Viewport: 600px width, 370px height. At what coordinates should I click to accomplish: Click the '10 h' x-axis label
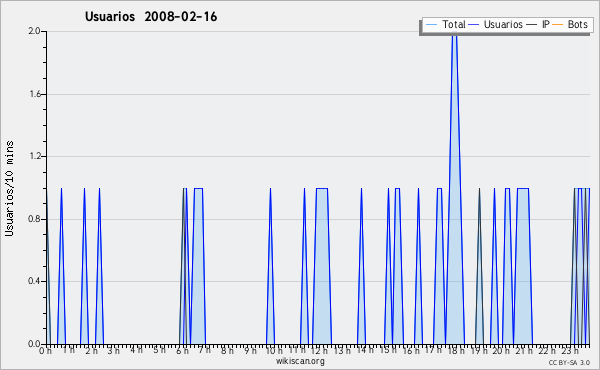point(274,351)
